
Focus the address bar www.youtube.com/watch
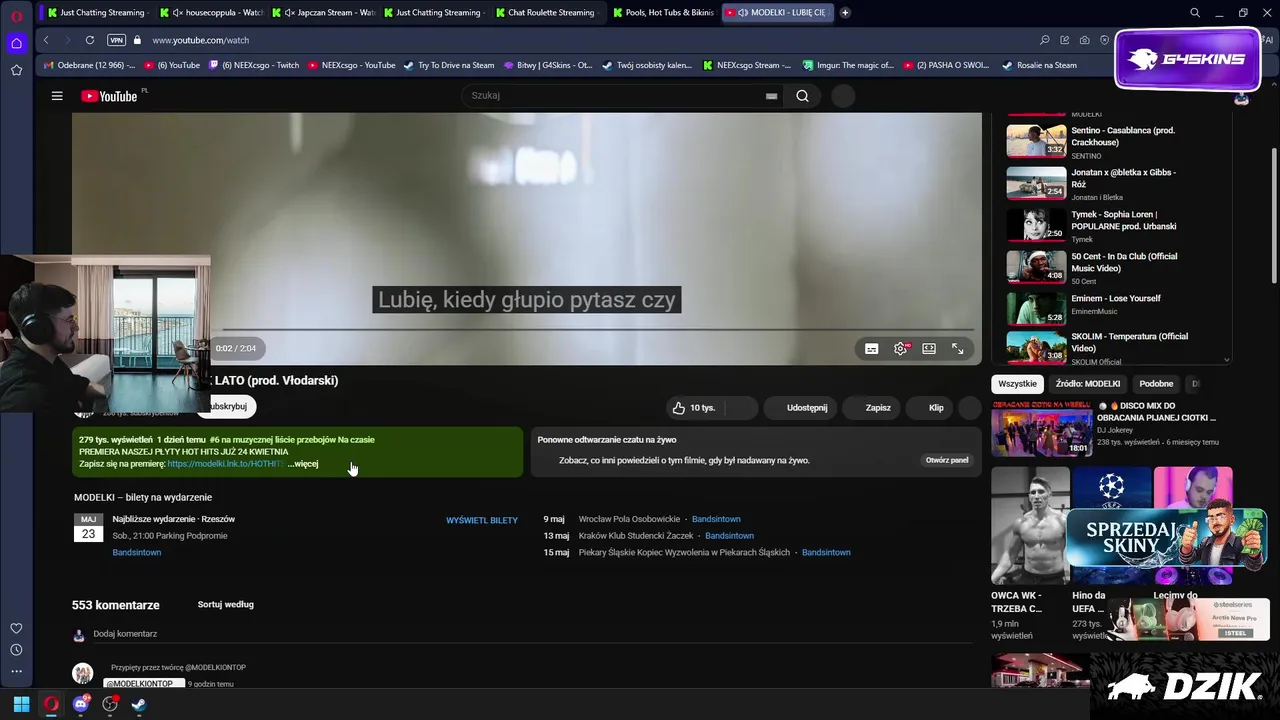tap(200, 40)
